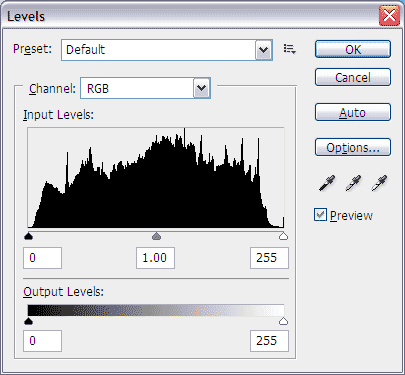This screenshot has height=375, width=405.
Task: Click the OK button
Action: click(x=353, y=49)
